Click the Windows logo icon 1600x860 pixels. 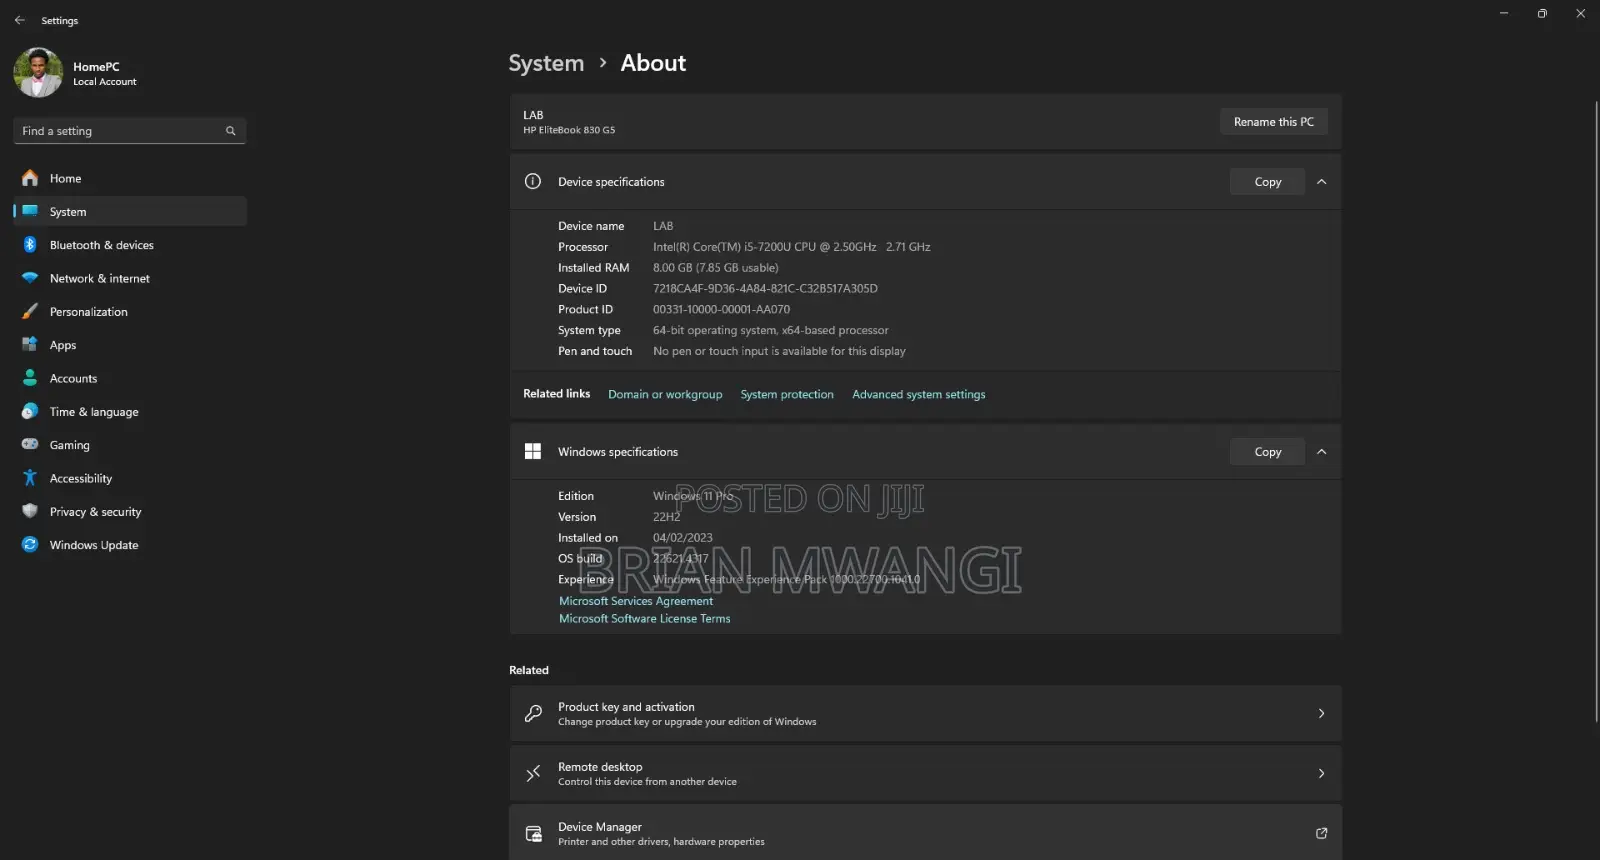coord(533,452)
